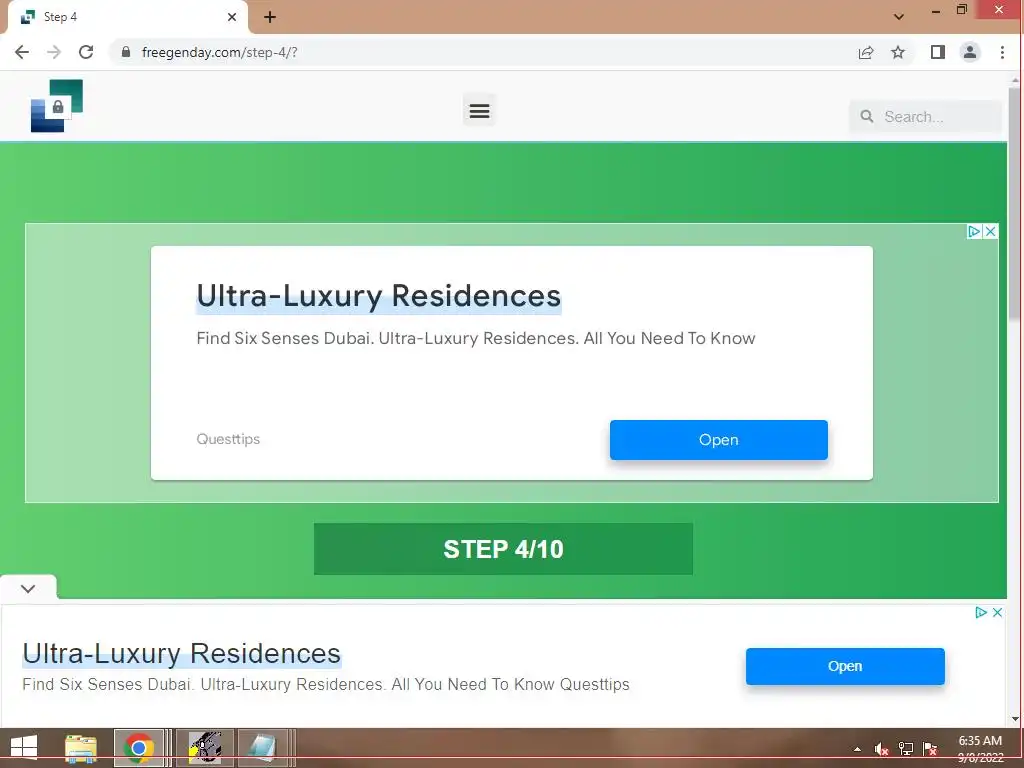Screen dimensions: 1024x768
Task: Click the muted volume tray icon
Action: (882, 749)
